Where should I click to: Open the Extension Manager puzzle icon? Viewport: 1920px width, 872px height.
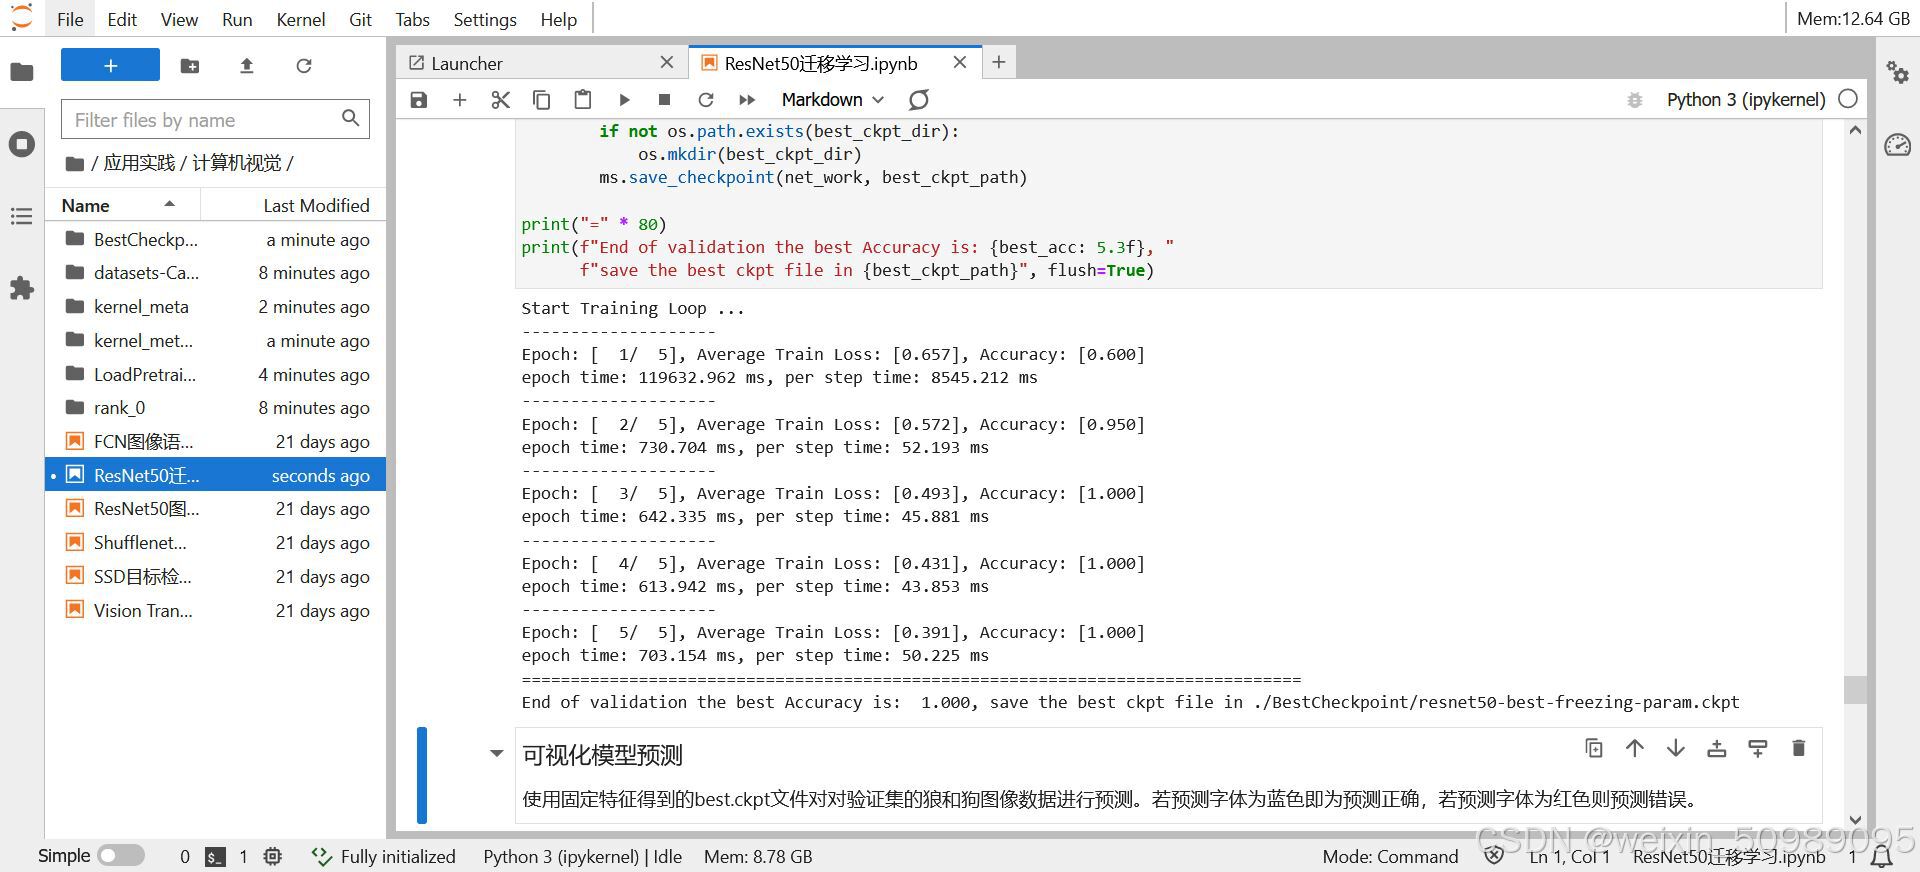21,289
